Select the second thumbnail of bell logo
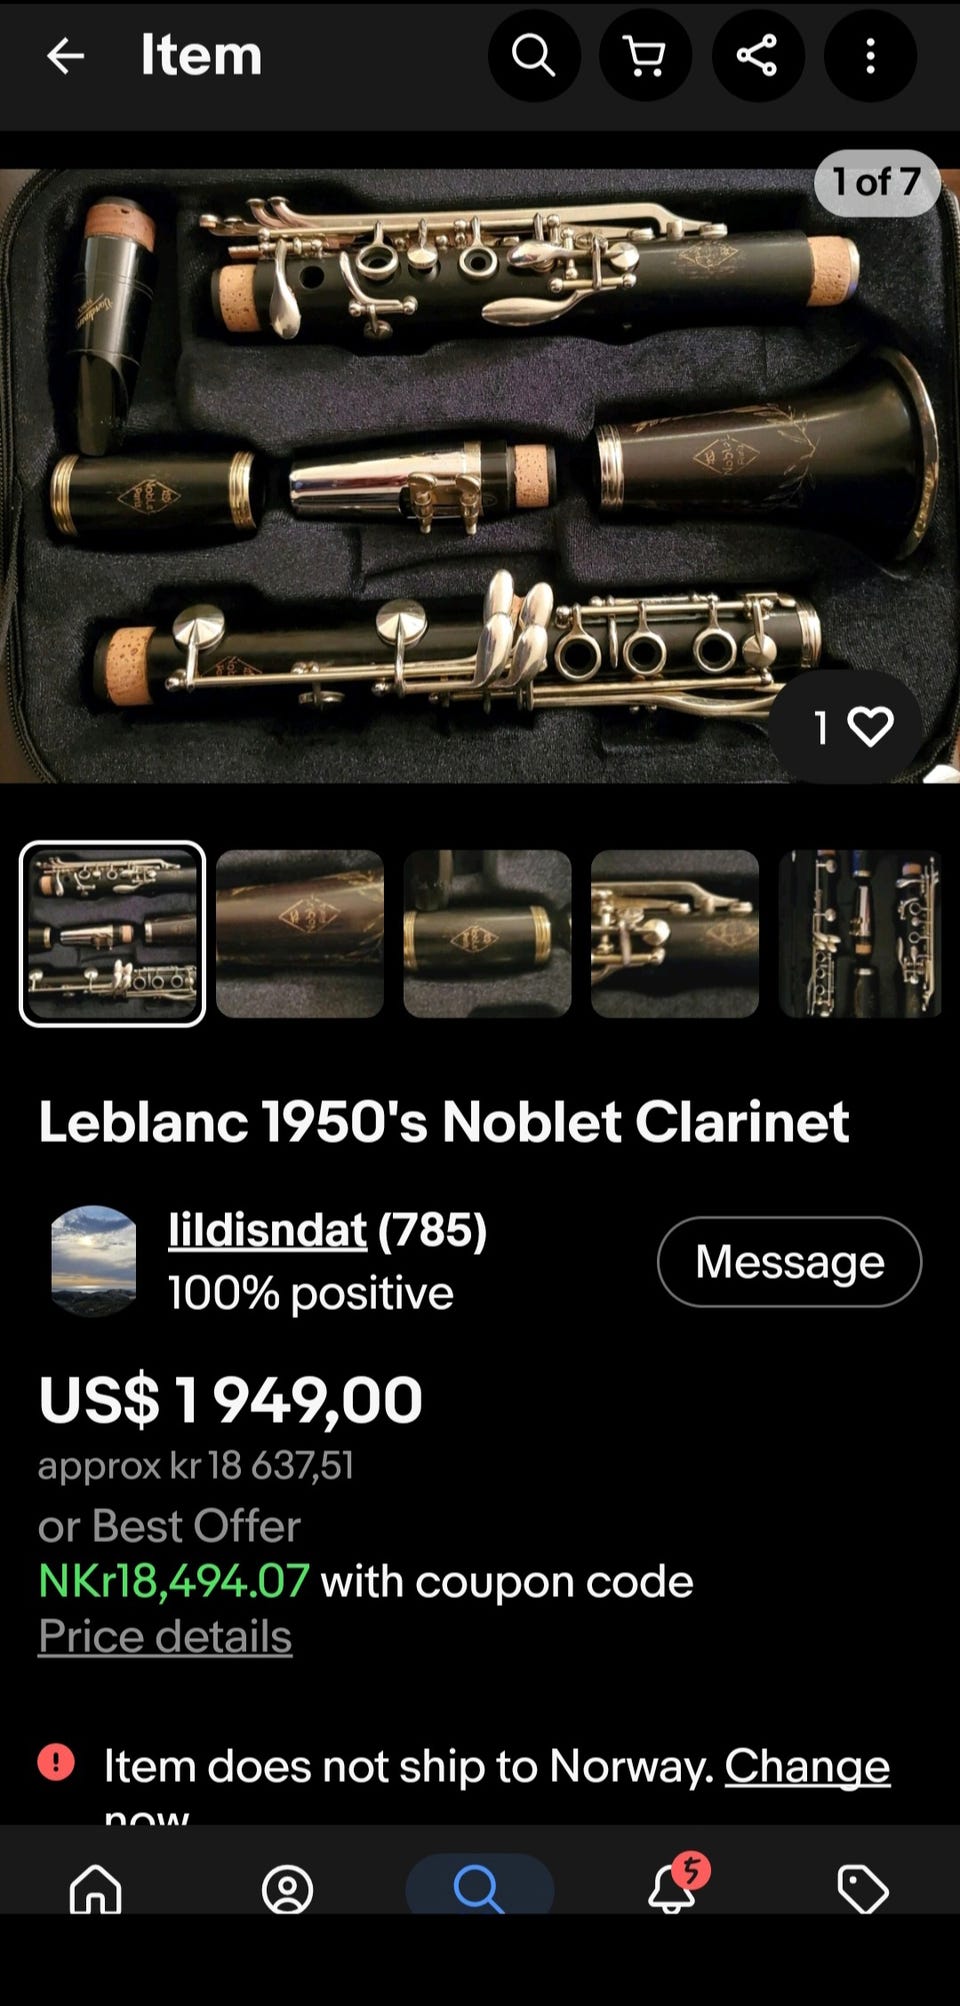The height and width of the screenshot is (2006, 960). click(x=300, y=934)
